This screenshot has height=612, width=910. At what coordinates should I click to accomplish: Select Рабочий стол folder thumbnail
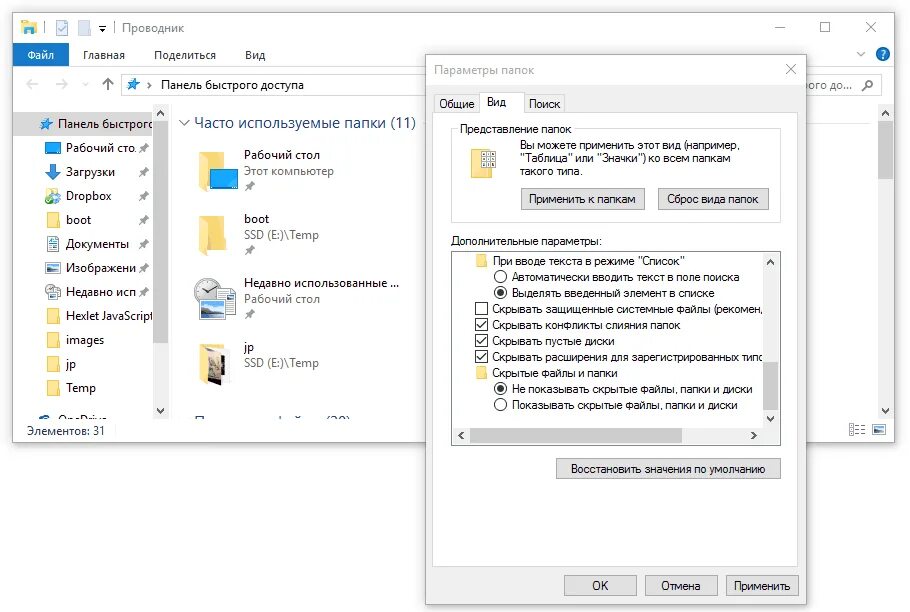(218, 171)
